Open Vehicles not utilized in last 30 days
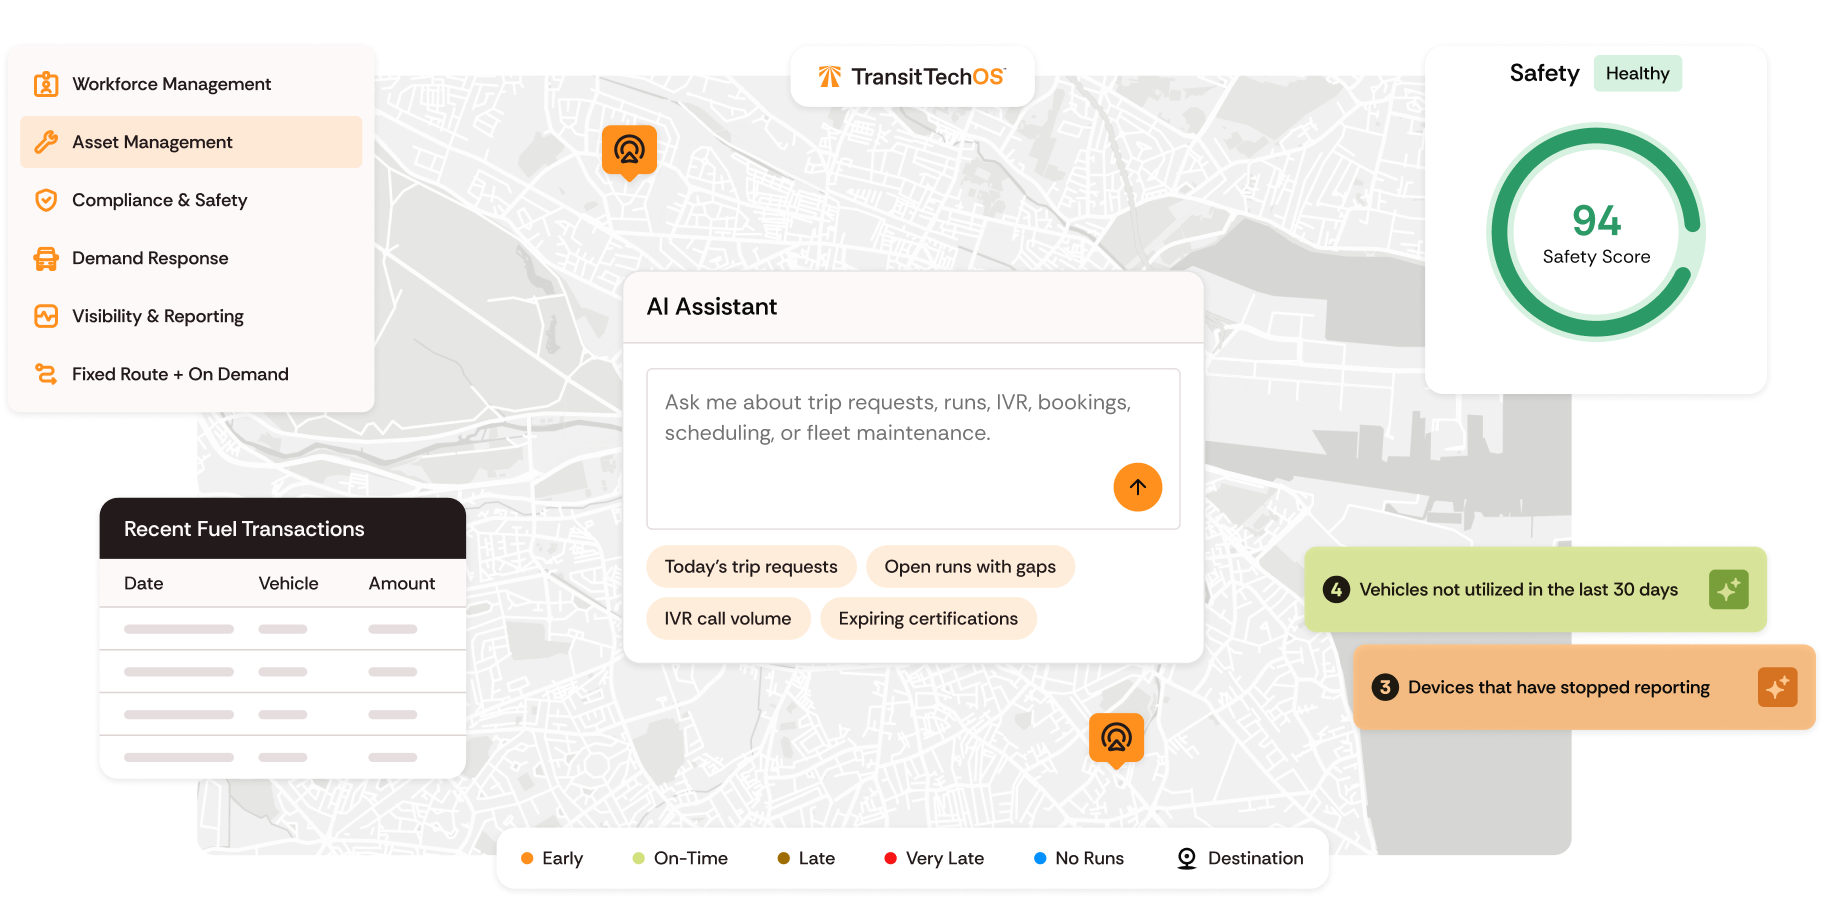Viewport: 1824px width, 899px height. [1535, 590]
